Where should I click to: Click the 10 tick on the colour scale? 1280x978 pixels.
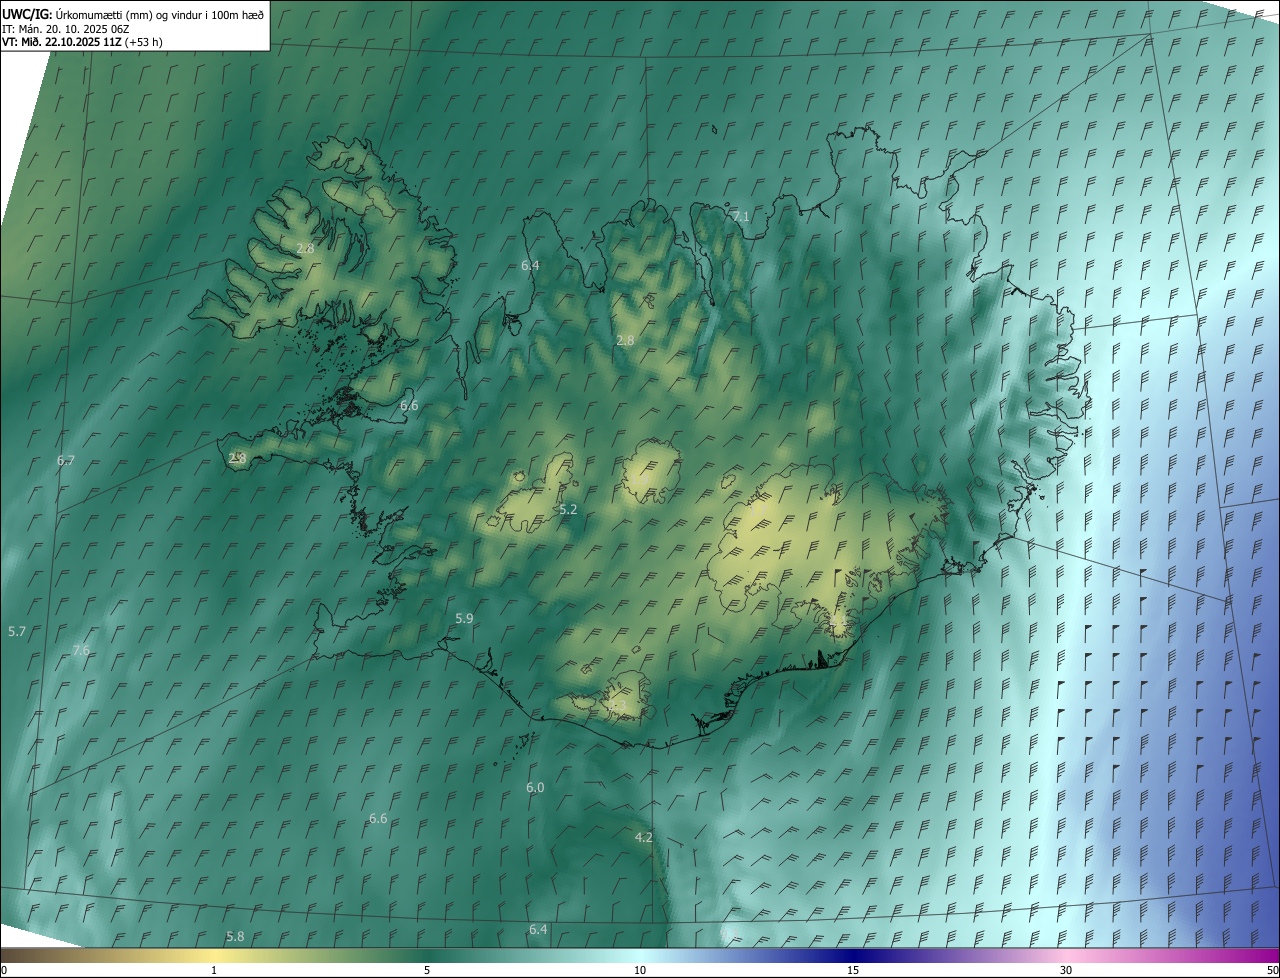640,970
